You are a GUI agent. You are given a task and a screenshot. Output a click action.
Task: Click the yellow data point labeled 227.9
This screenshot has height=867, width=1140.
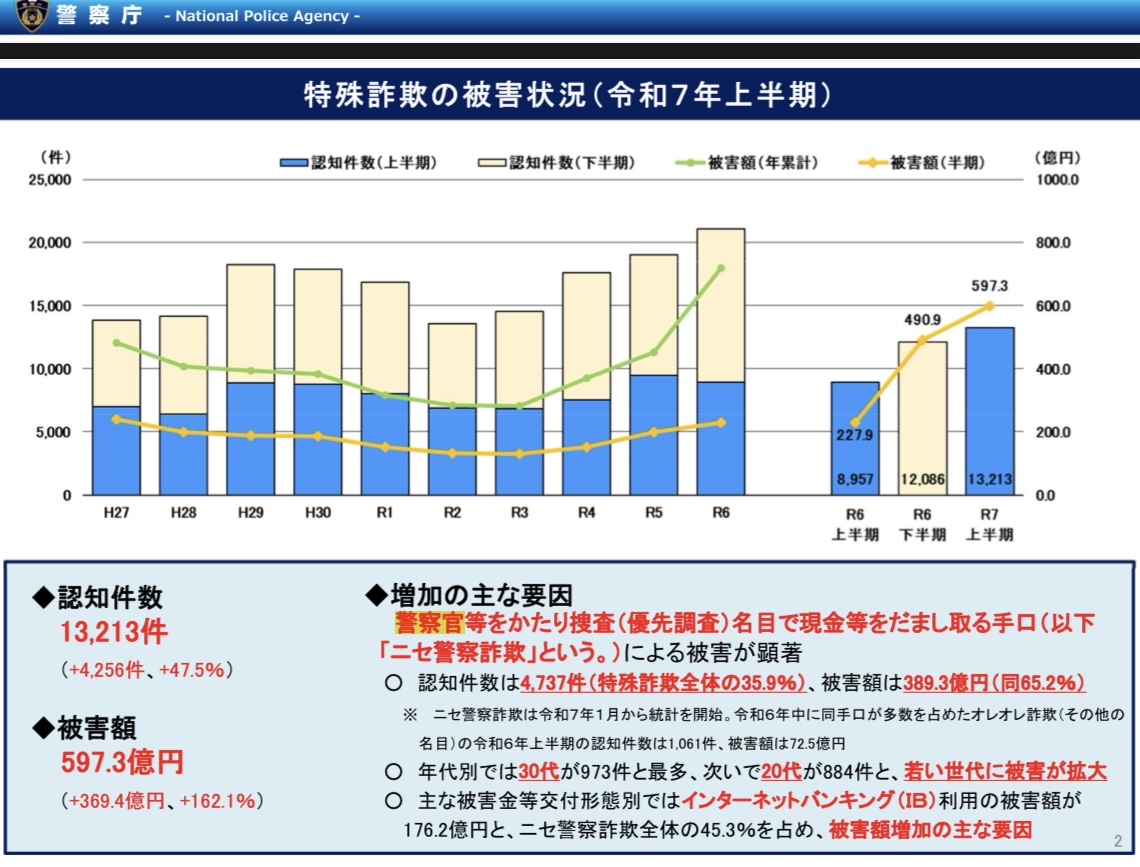[855, 423]
